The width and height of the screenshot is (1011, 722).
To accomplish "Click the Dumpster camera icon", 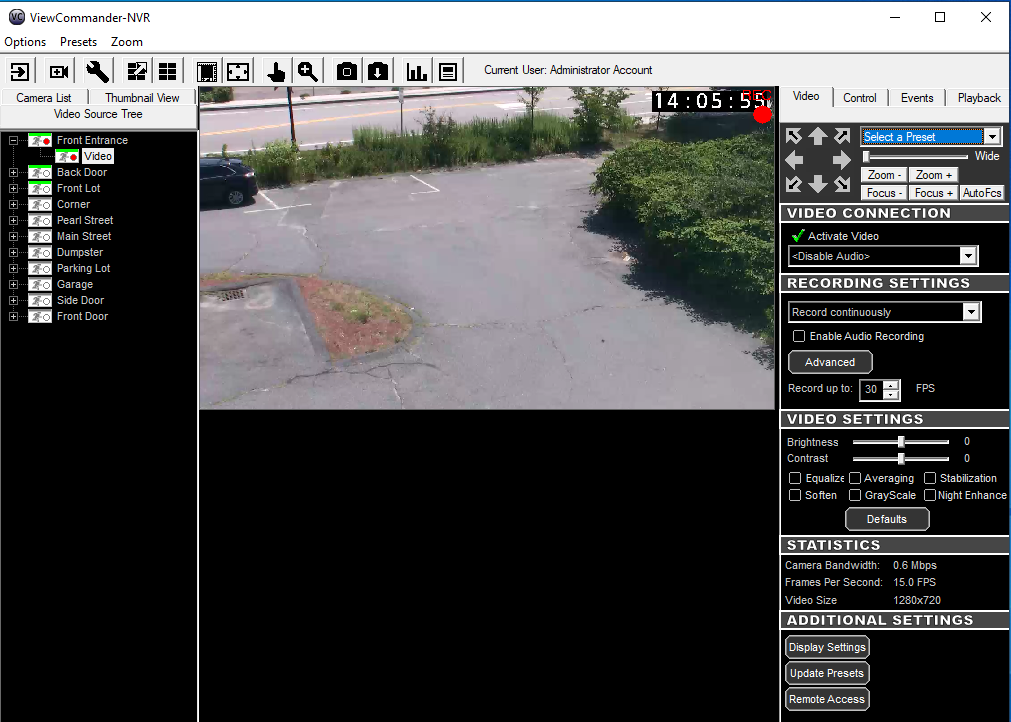I will pos(40,252).
